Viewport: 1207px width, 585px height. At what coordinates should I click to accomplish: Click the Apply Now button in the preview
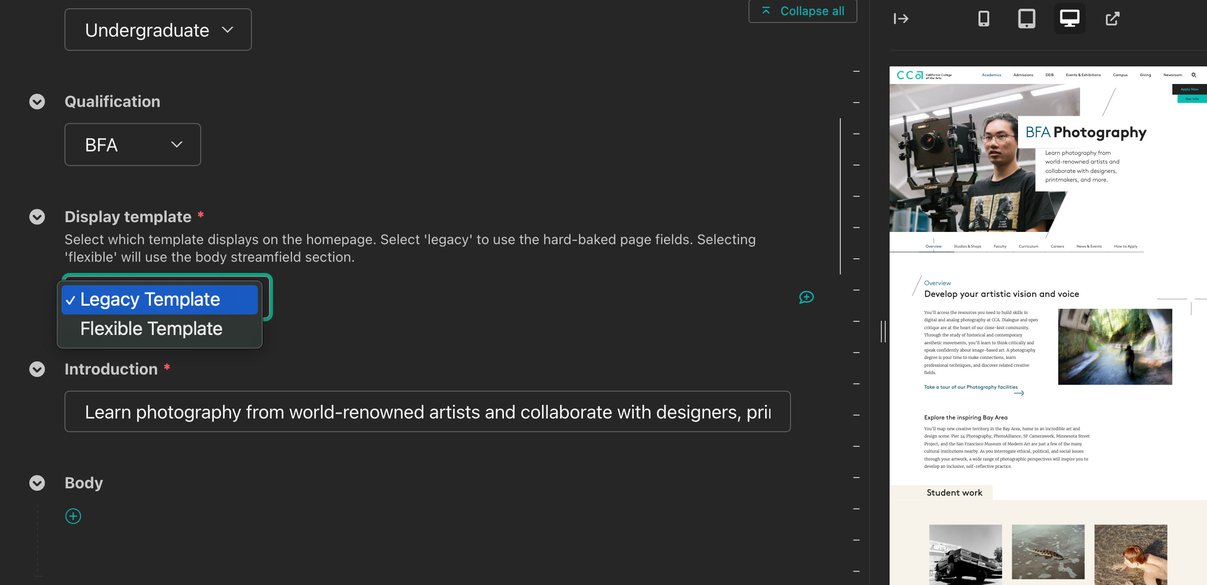pos(1189,89)
